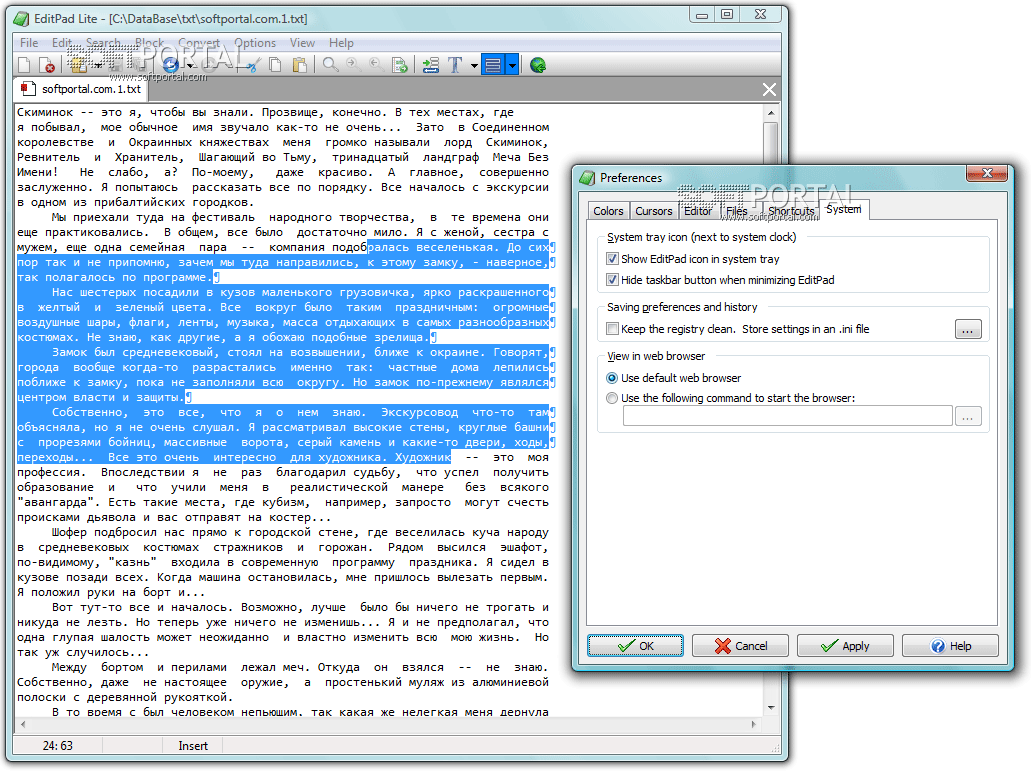The height and width of the screenshot is (772, 1031).
Task: Click the horizontal scrollbar left arrow
Action: coord(24,725)
